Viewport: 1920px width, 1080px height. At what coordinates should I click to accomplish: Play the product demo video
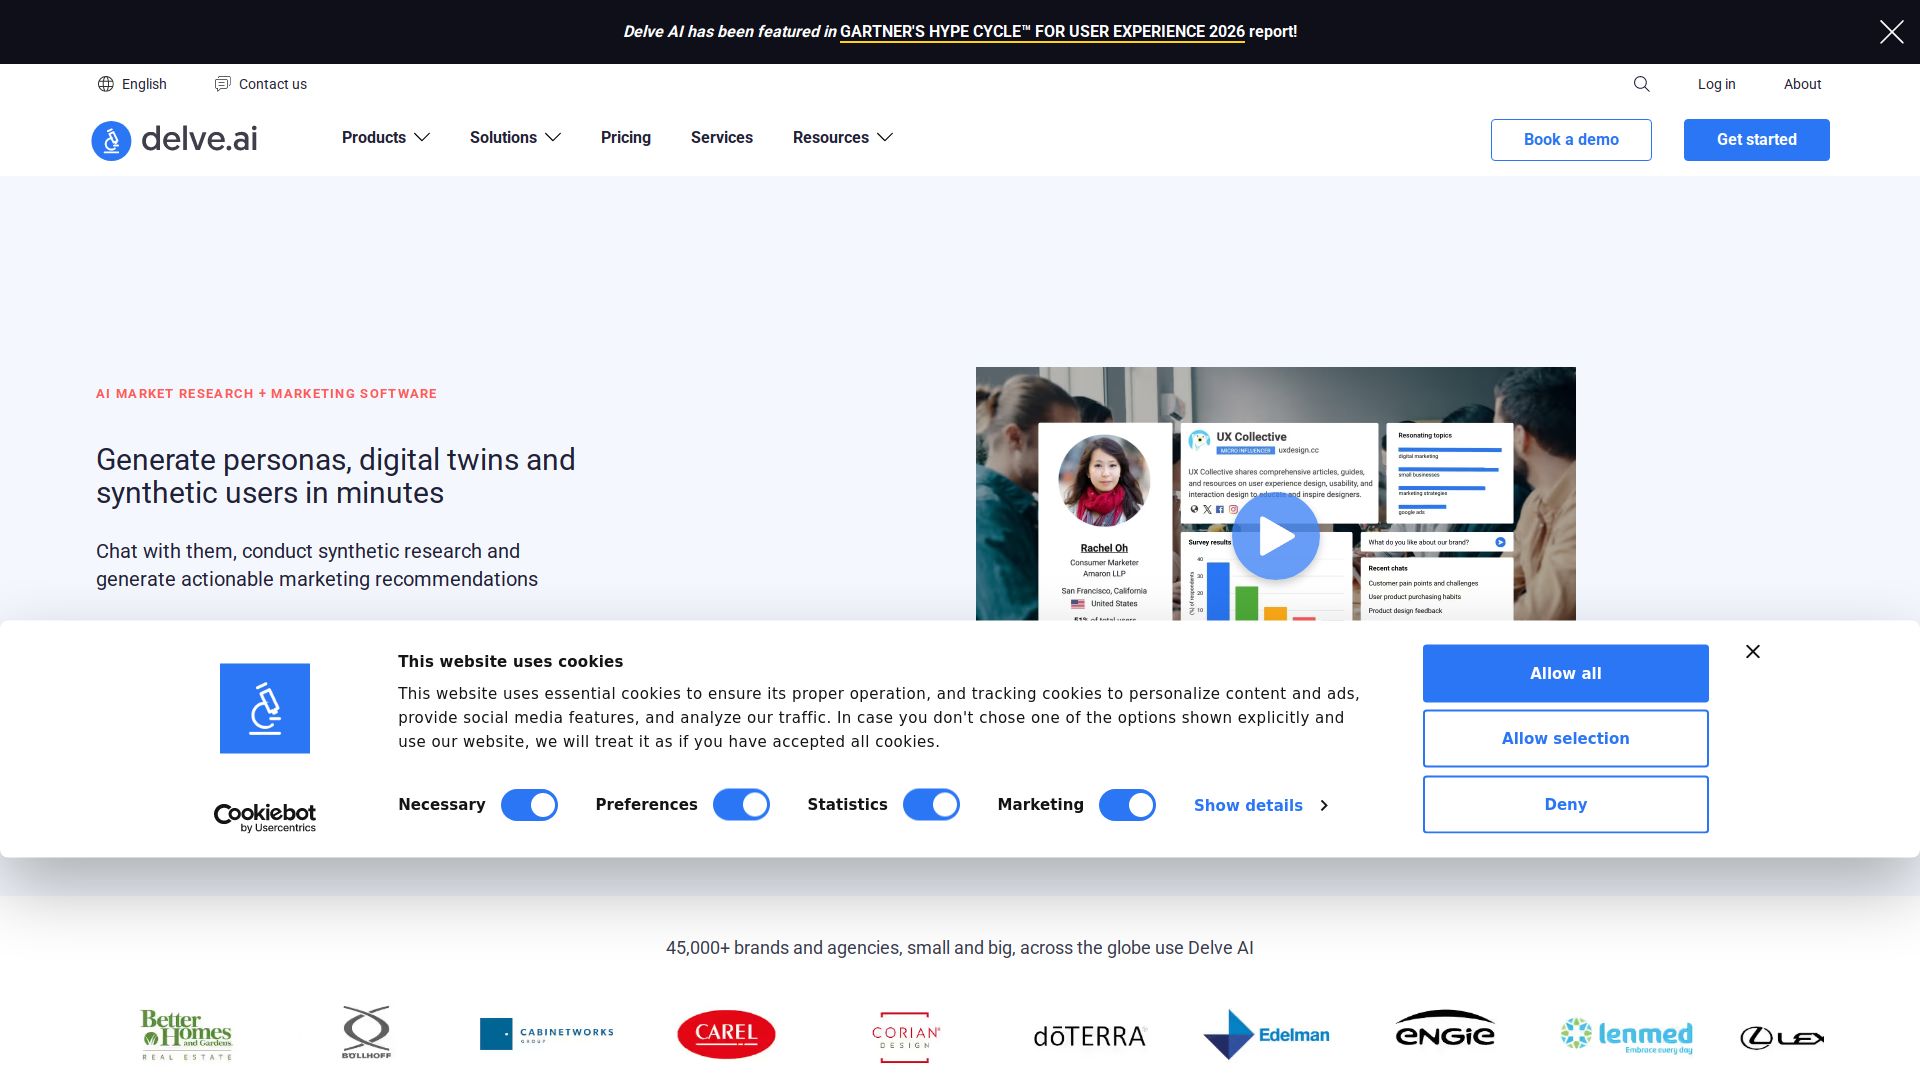pos(1275,536)
